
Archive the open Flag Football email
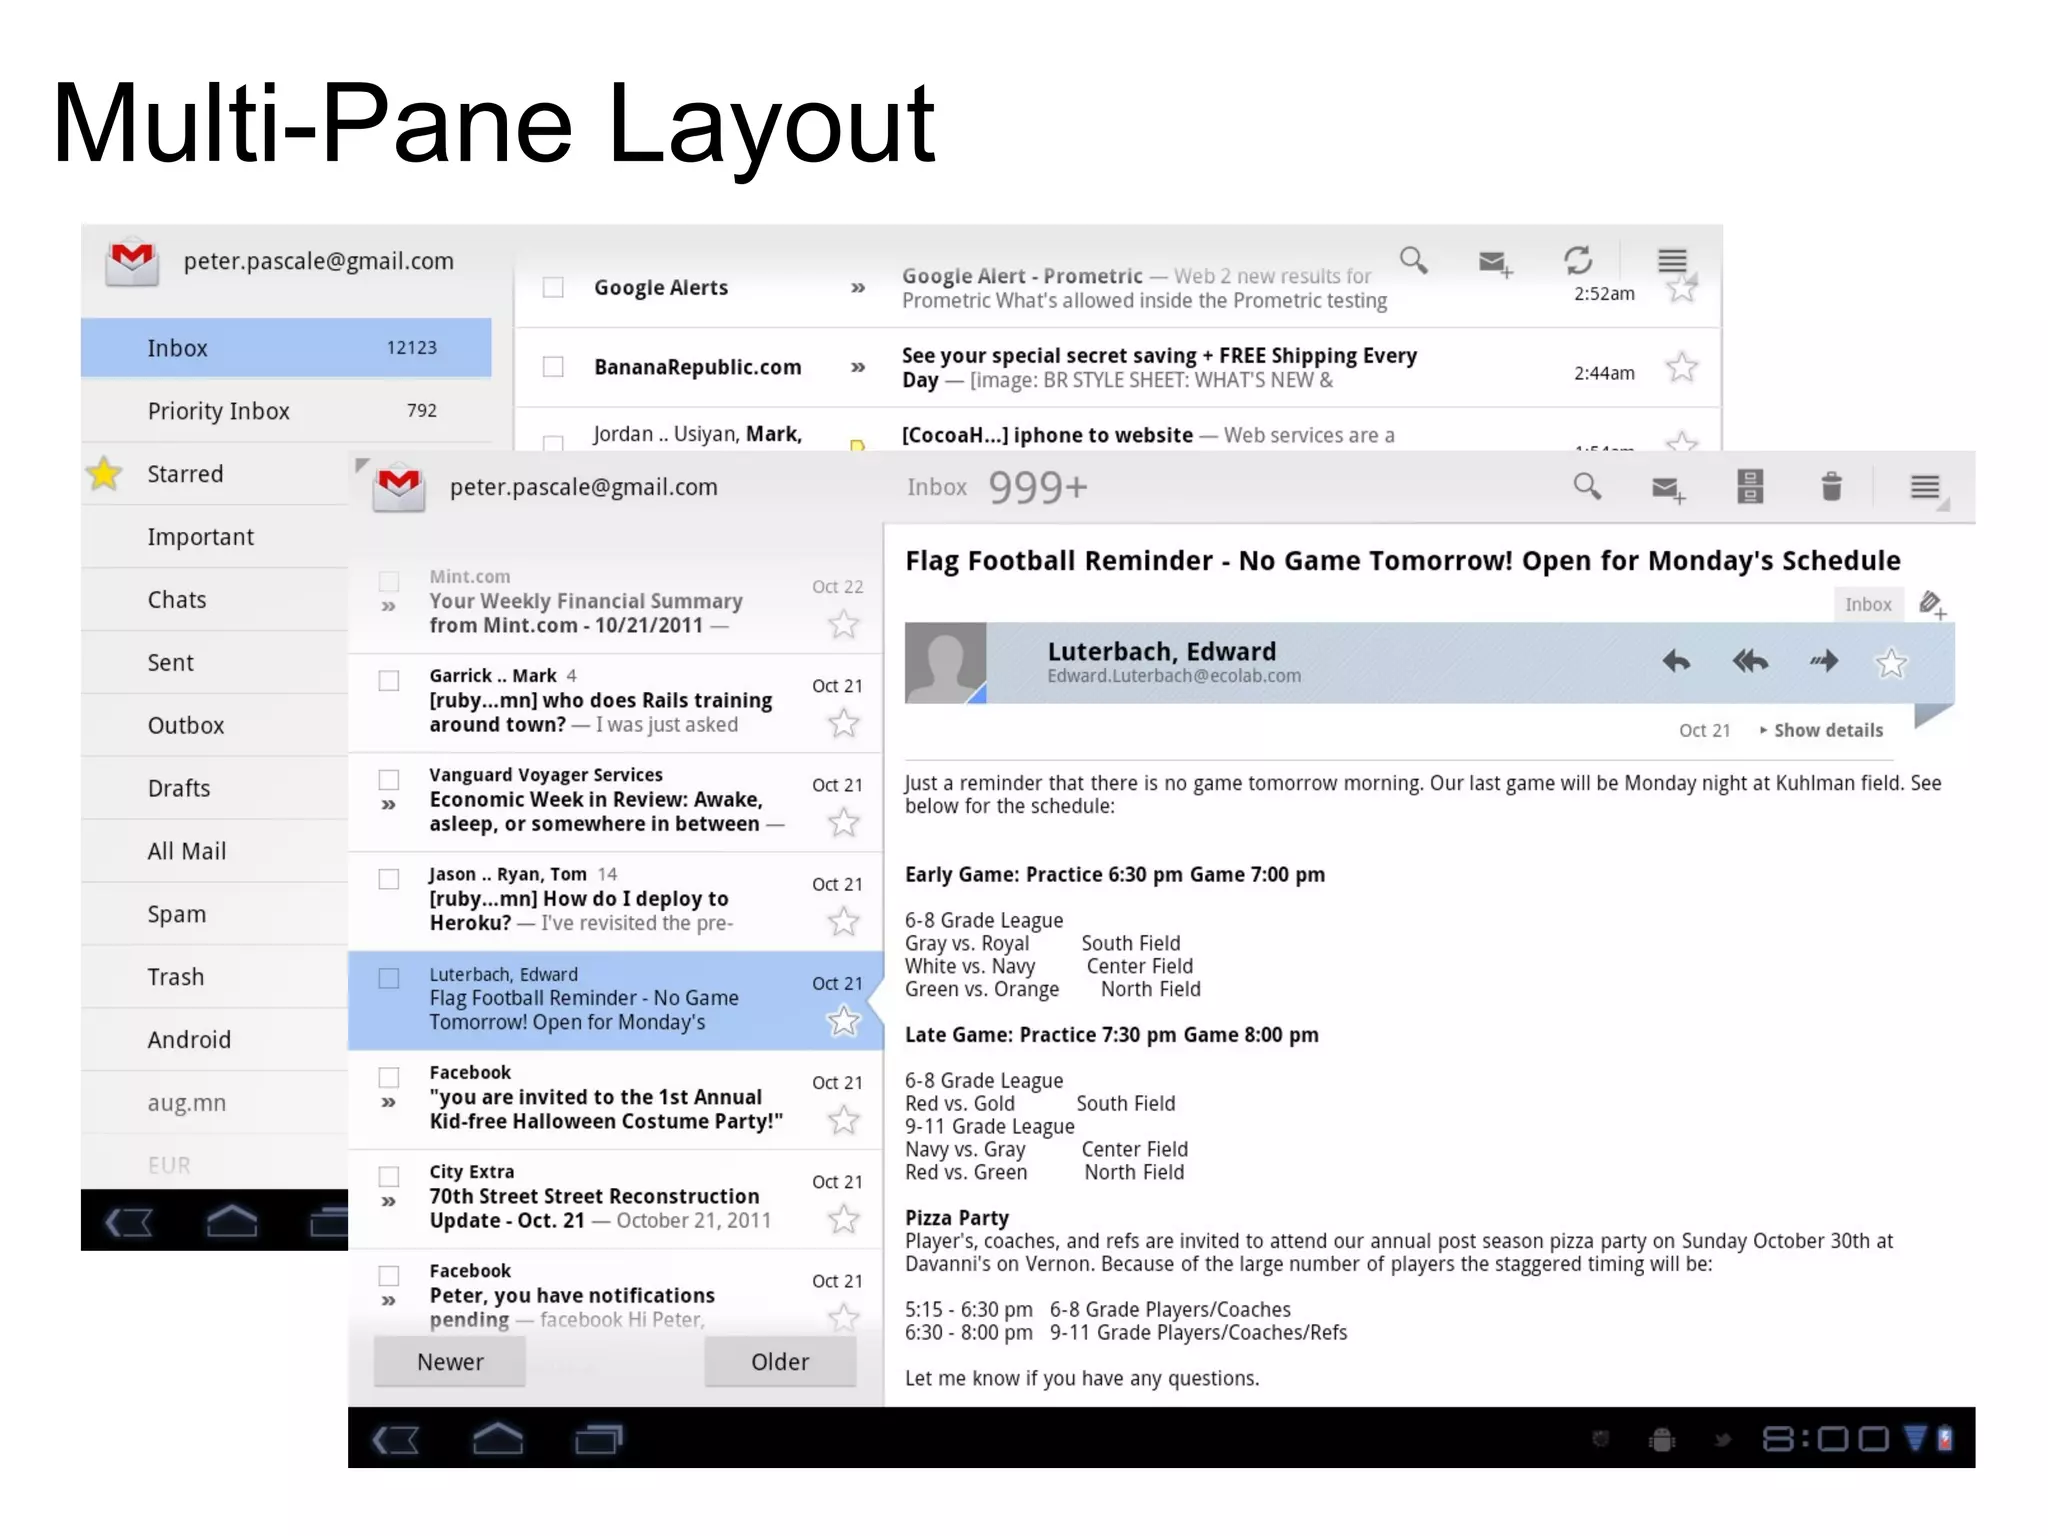1750,487
